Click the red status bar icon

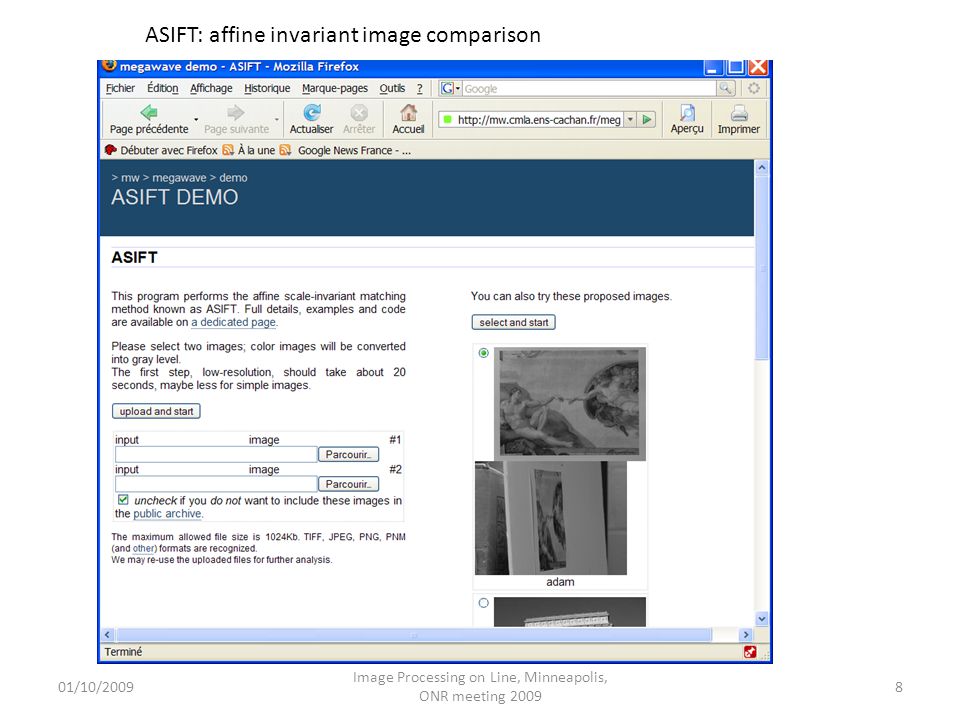750,652
